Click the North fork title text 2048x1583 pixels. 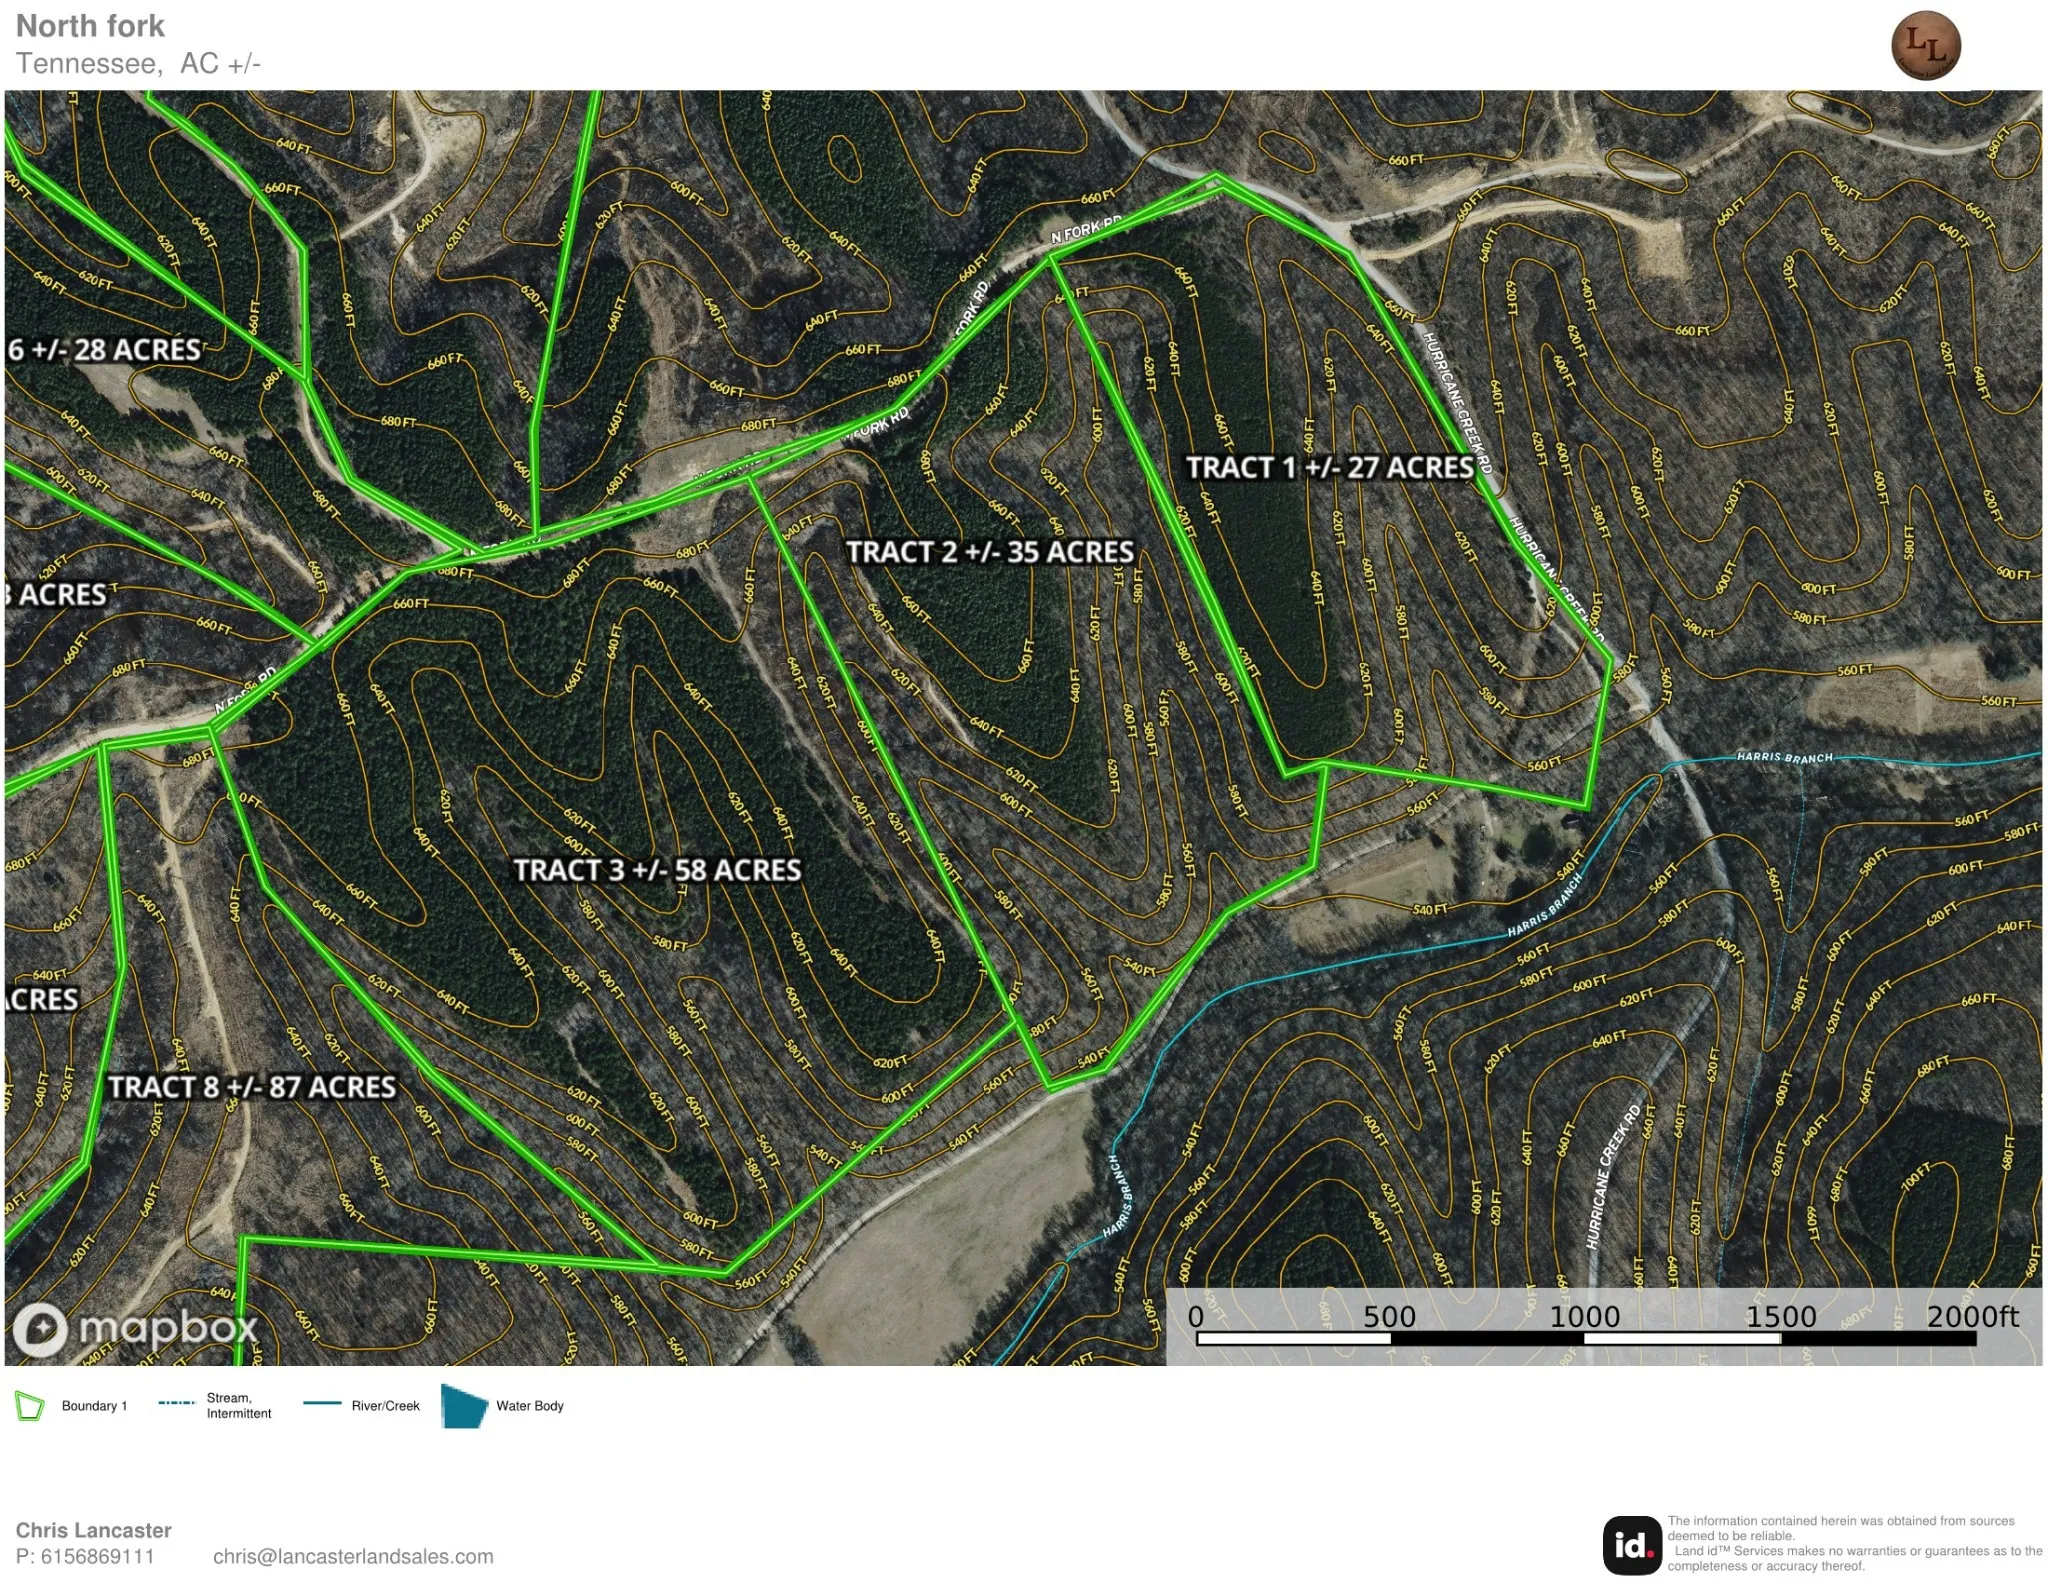point(90,26)
